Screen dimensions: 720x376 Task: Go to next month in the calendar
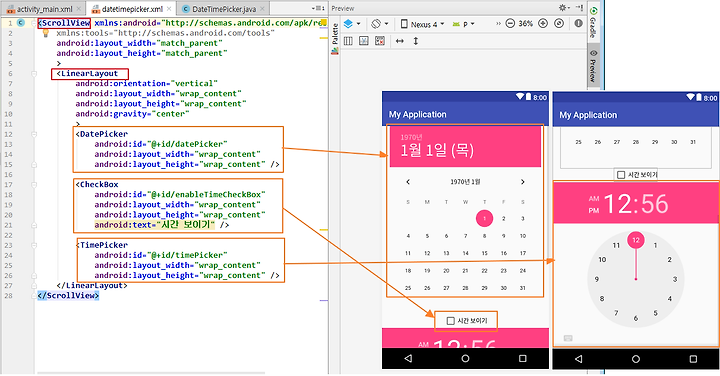click(523, 182)
